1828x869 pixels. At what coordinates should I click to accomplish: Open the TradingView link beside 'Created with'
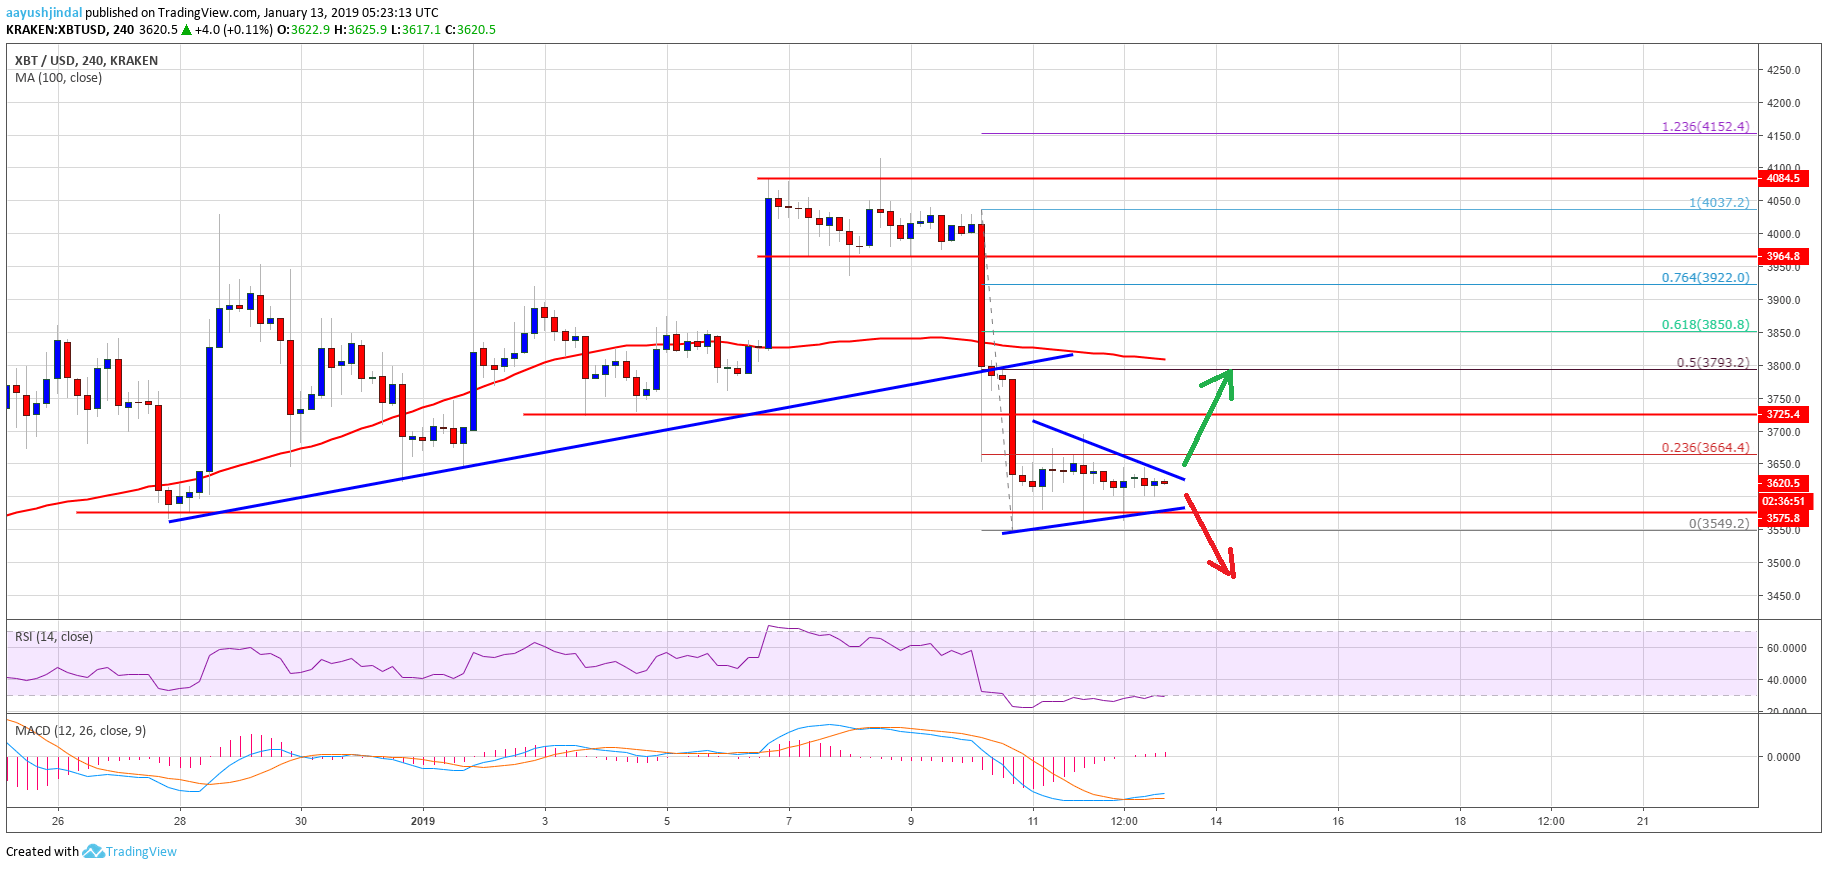[x=141, y=852]
